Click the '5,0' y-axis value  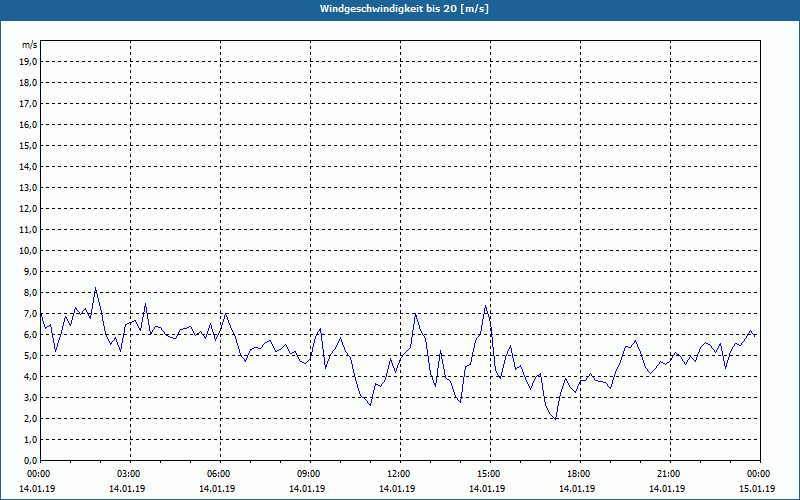[x=30, y=356]
